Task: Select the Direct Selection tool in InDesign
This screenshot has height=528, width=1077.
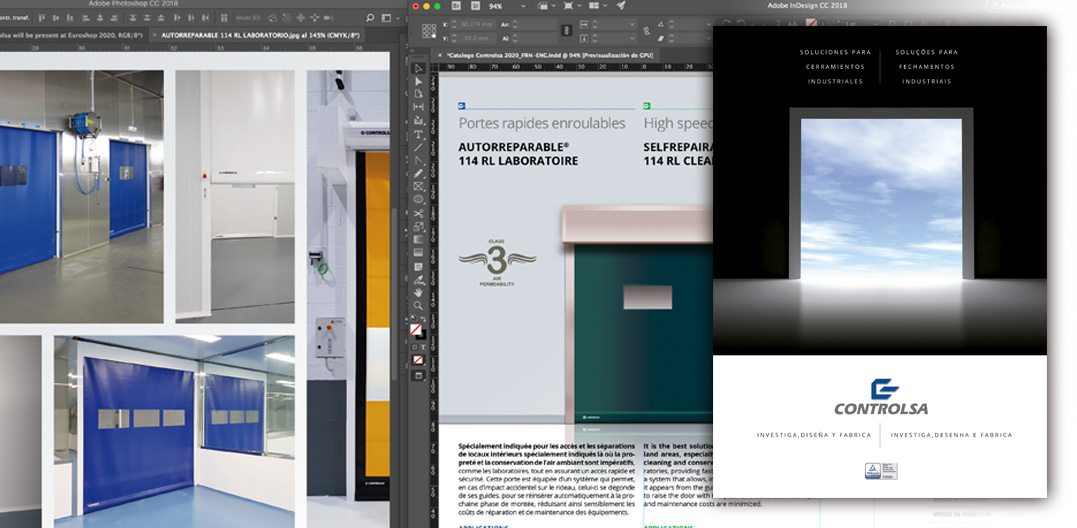Action: pos(418,81)
